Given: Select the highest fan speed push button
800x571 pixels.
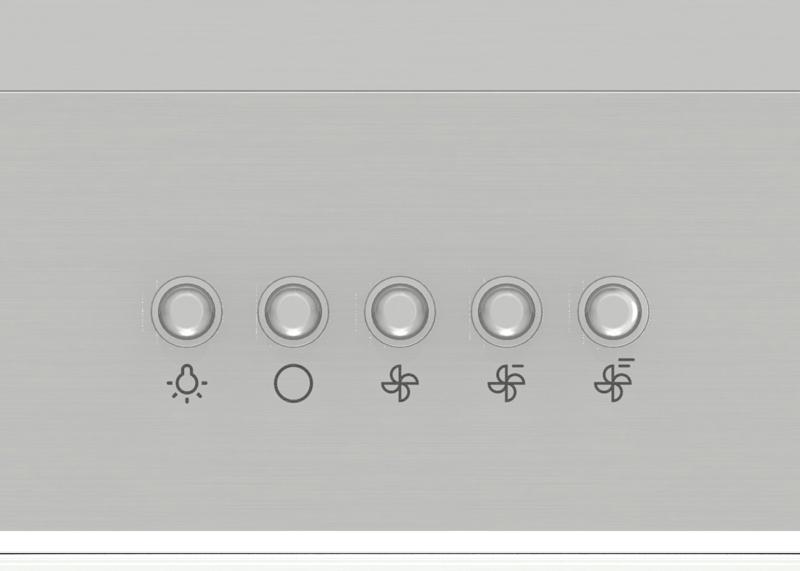Looking at the screenshot, I should [613, 311].
